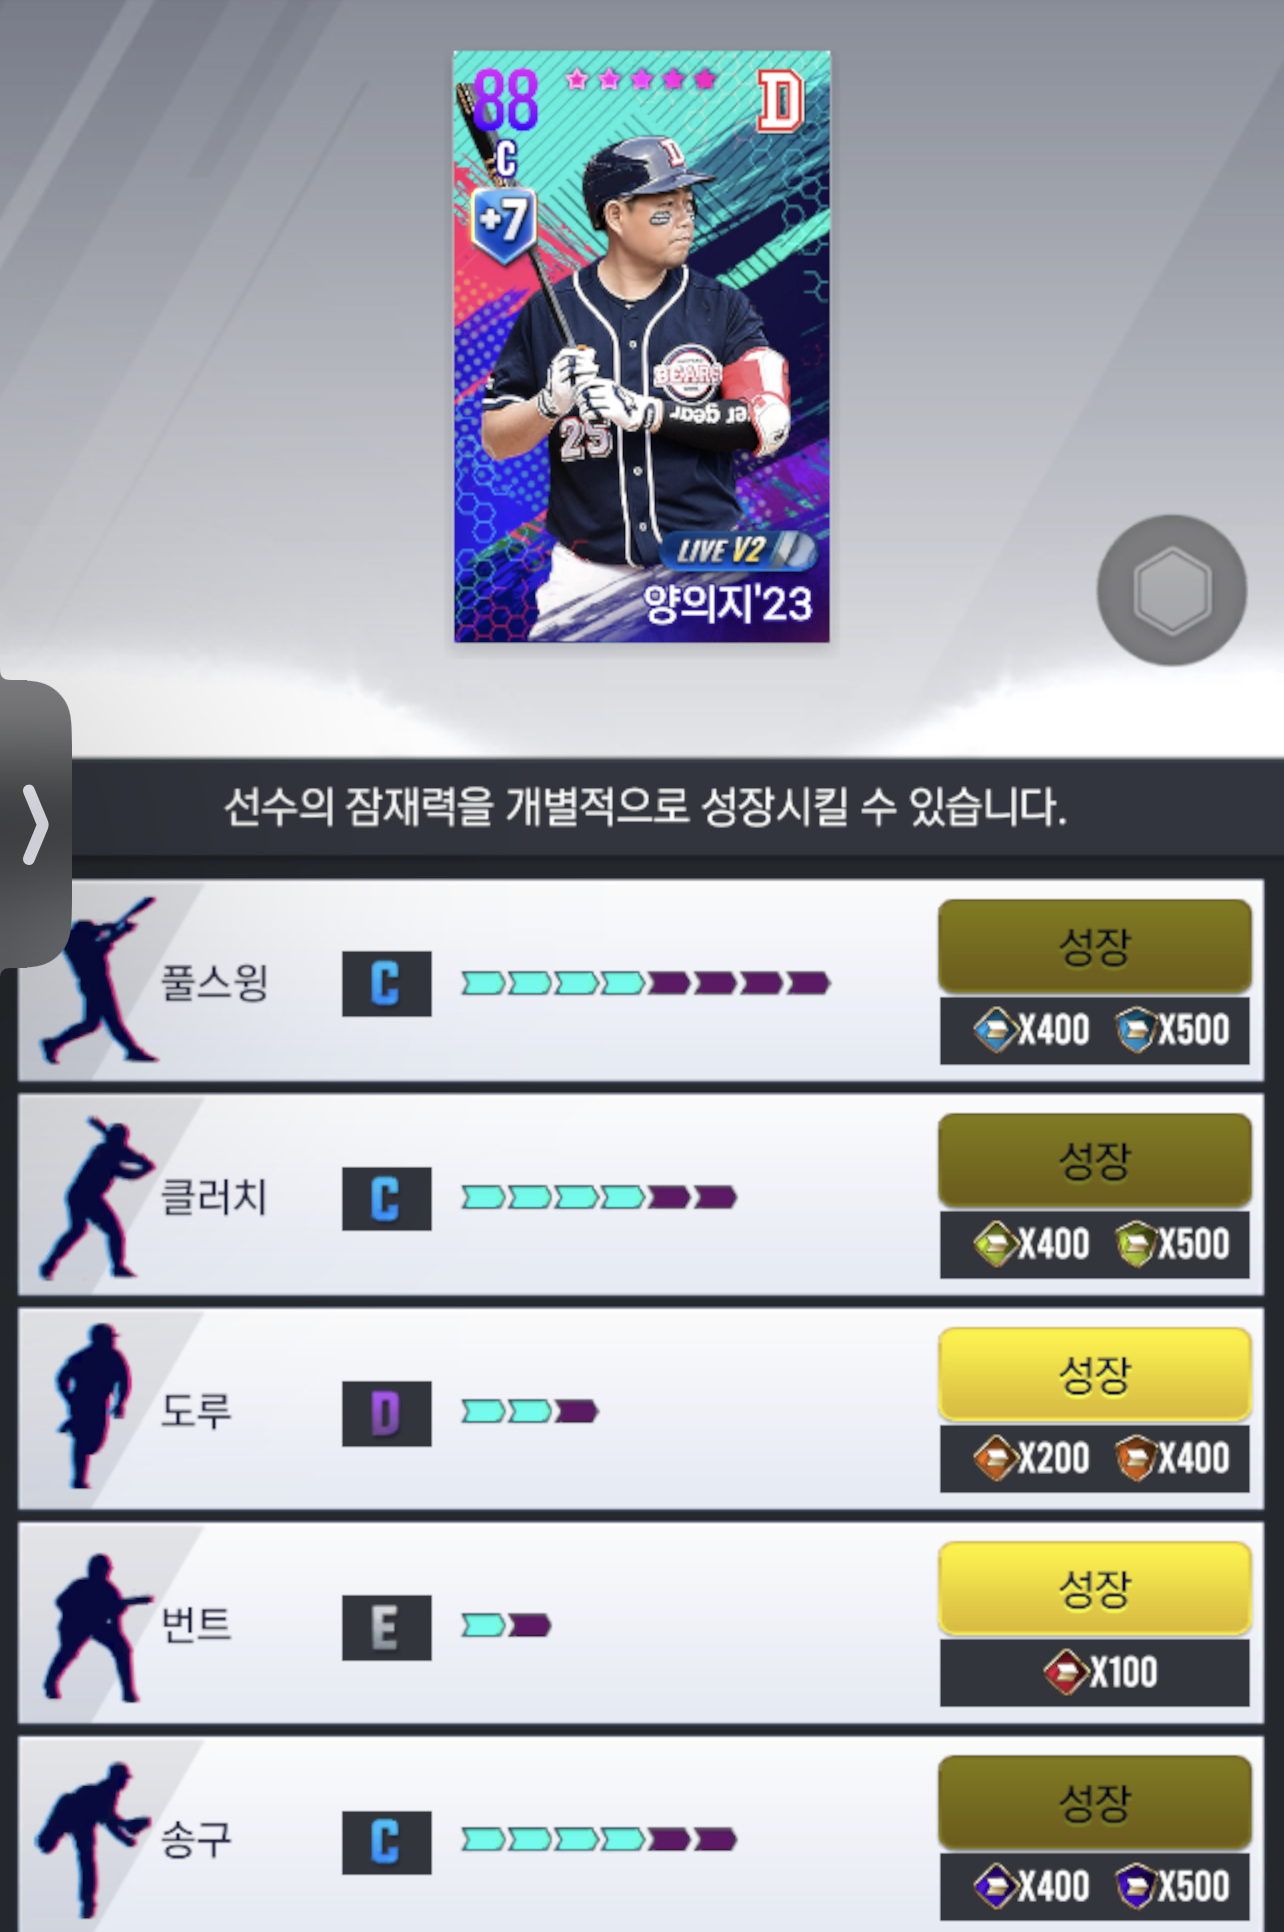Click the +7 upgrade shield on card
This screenshot has width=1284, height=1932.
[504, 223]
